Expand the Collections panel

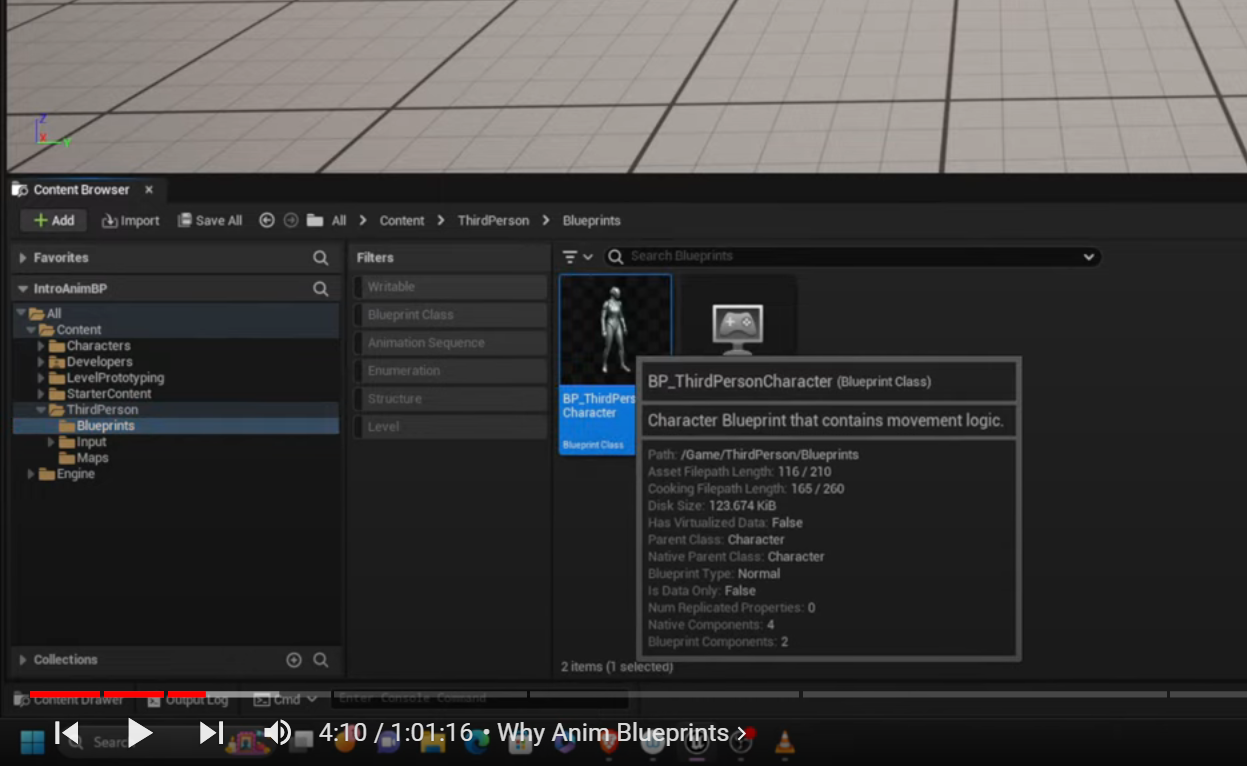coord(23,660)
